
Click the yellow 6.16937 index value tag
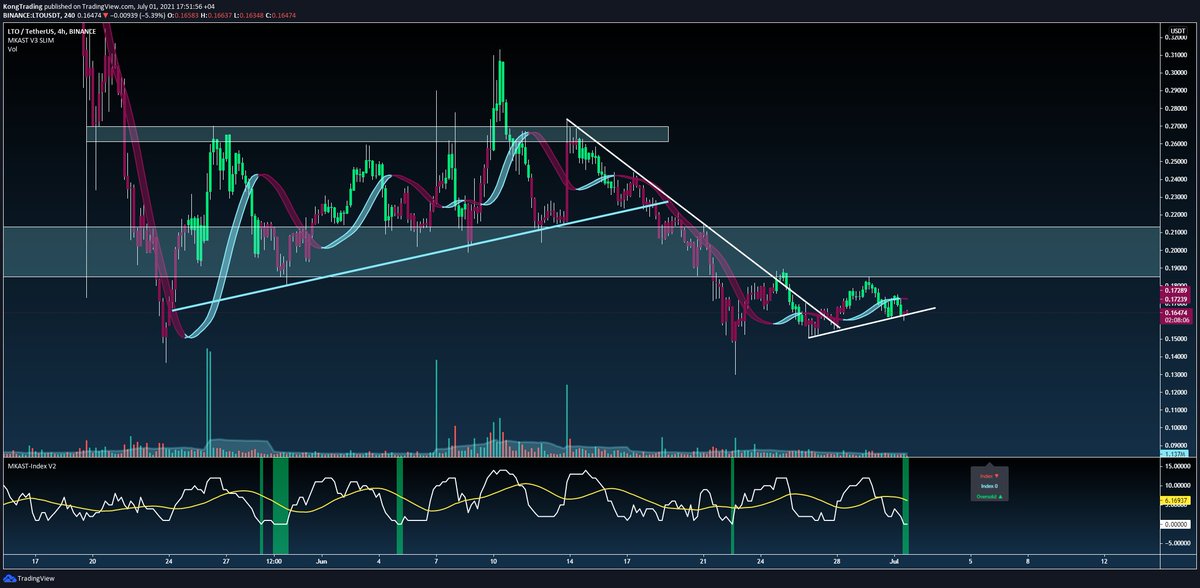point(1176,498)
